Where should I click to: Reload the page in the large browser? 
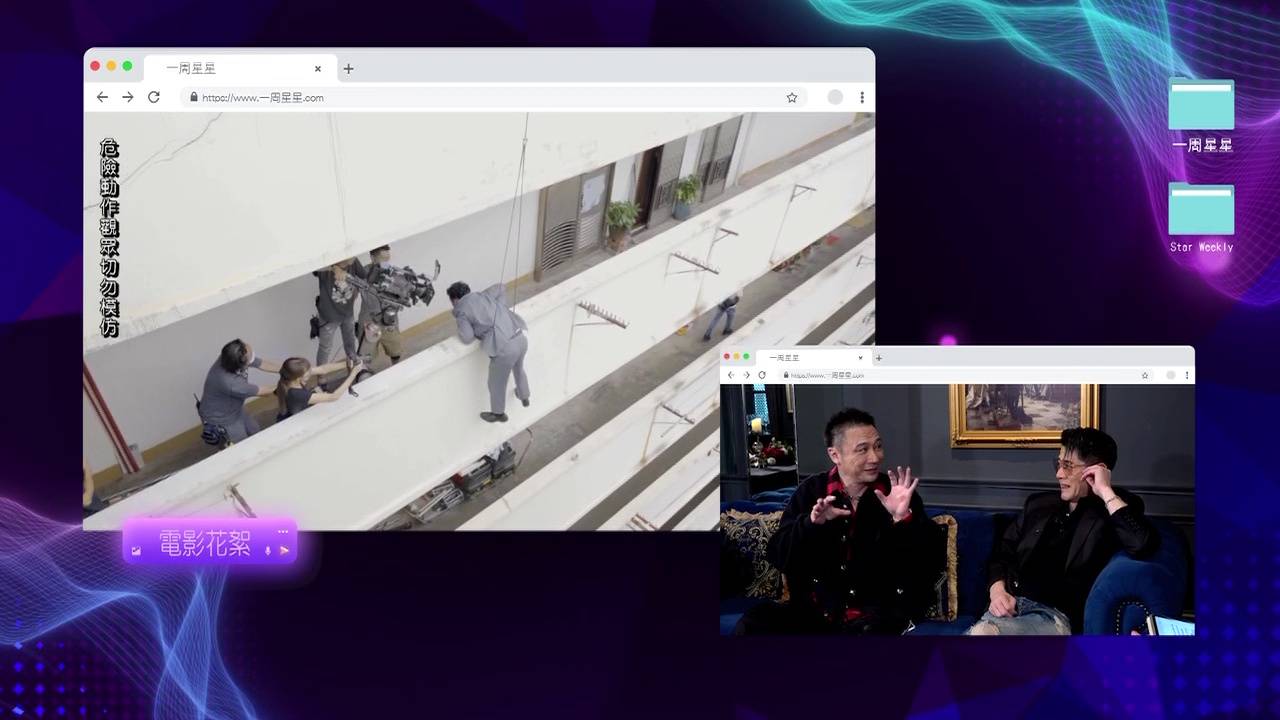point(154,97)
